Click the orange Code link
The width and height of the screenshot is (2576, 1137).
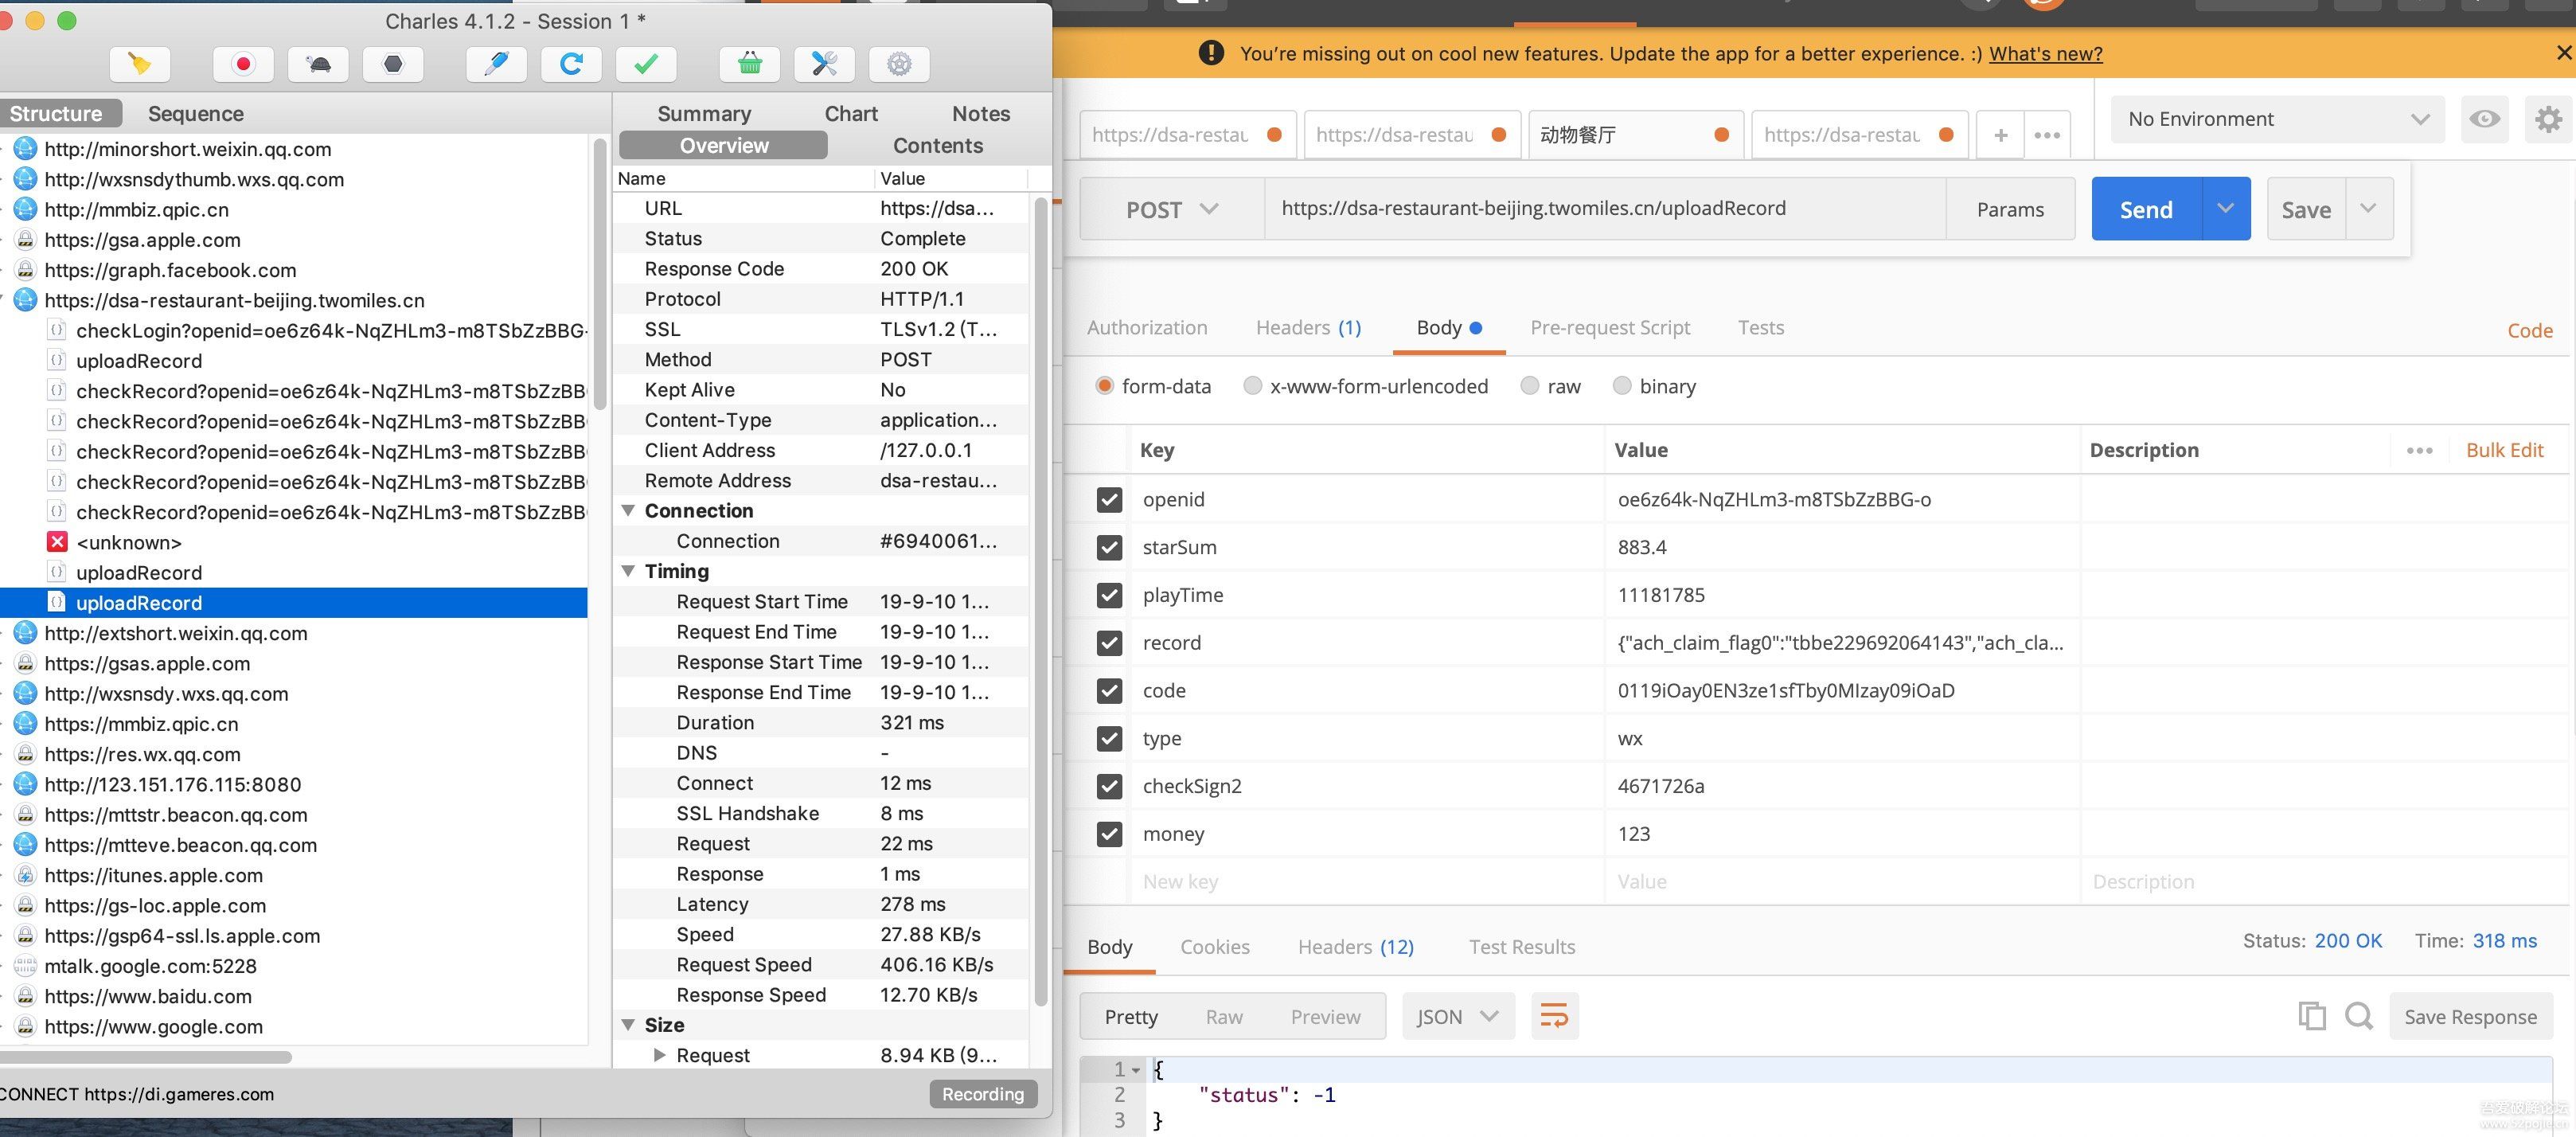tap(2529, 331)
